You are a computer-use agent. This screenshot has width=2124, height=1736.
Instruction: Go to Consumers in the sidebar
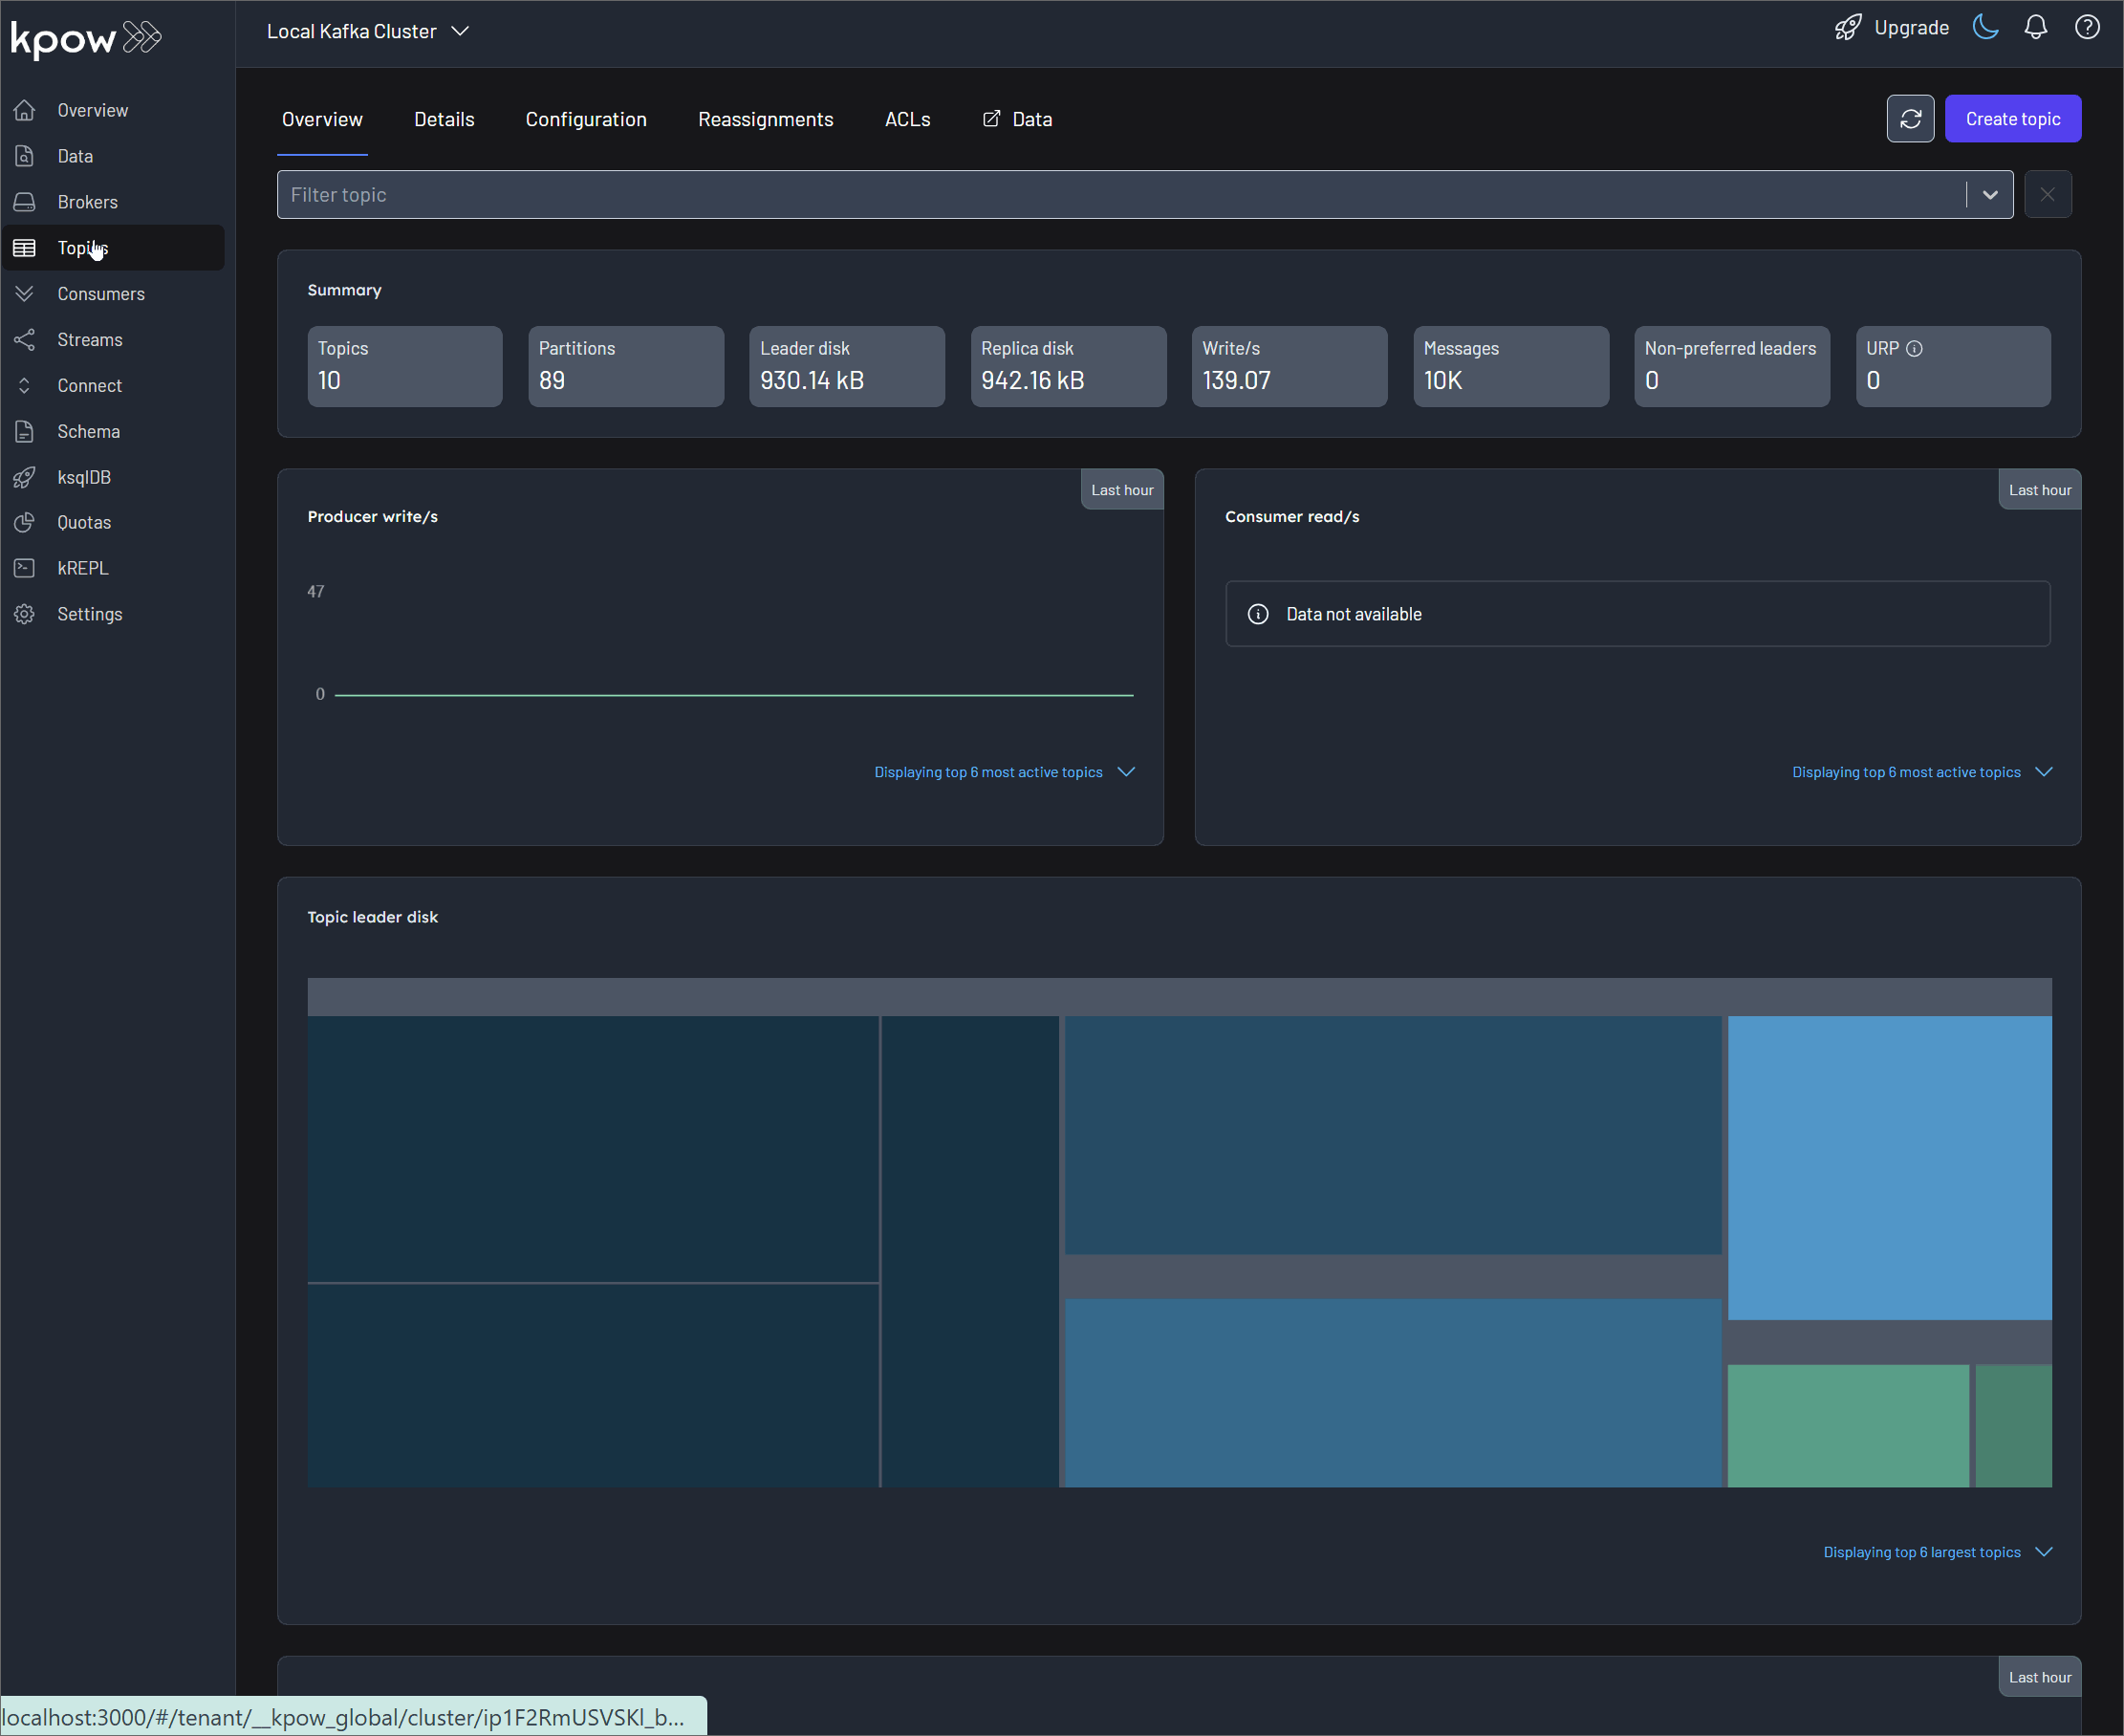101,294
